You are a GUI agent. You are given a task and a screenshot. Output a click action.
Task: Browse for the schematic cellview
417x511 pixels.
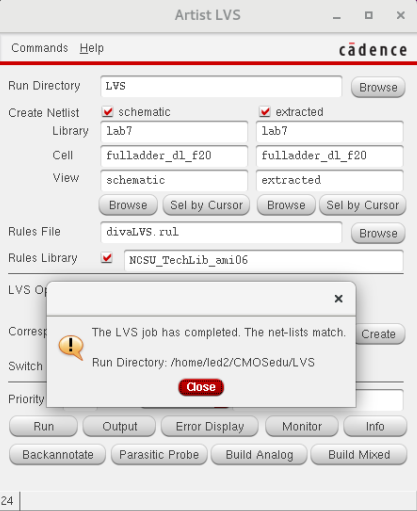128,205
